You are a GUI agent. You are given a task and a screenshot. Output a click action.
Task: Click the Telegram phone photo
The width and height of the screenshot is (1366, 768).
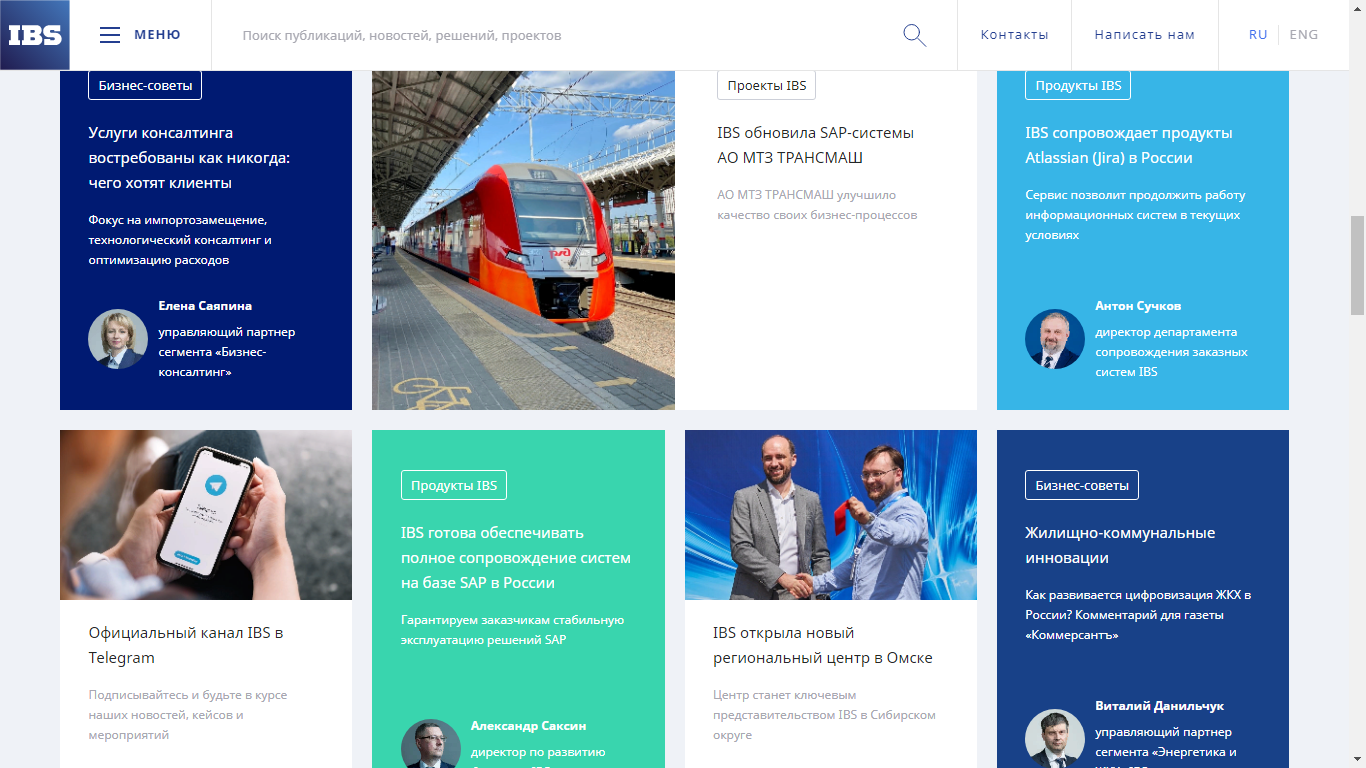pos(205,515)
